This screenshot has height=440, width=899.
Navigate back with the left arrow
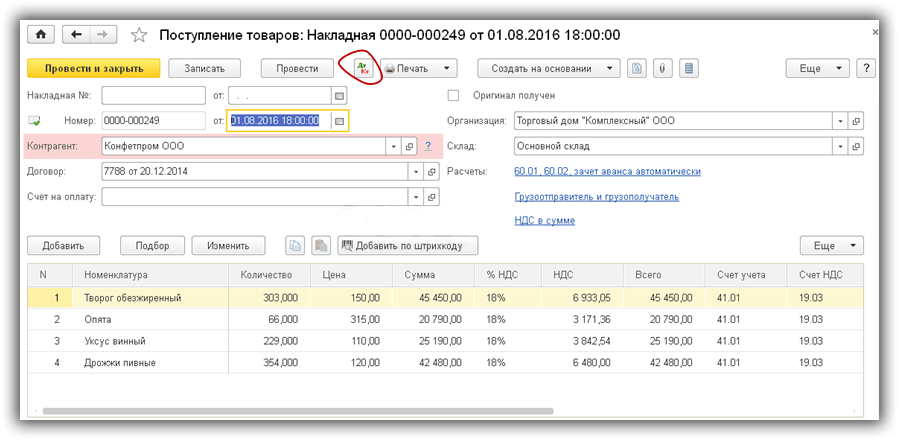76,34
